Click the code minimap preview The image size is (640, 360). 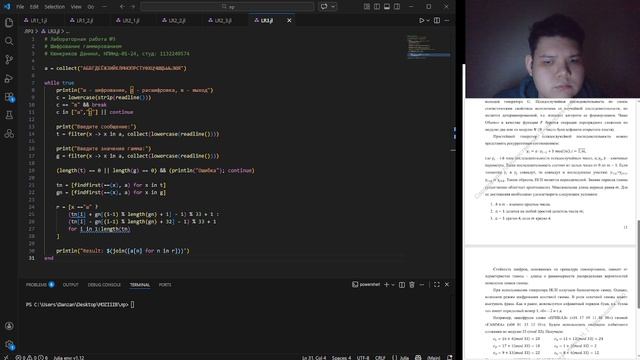429,46
